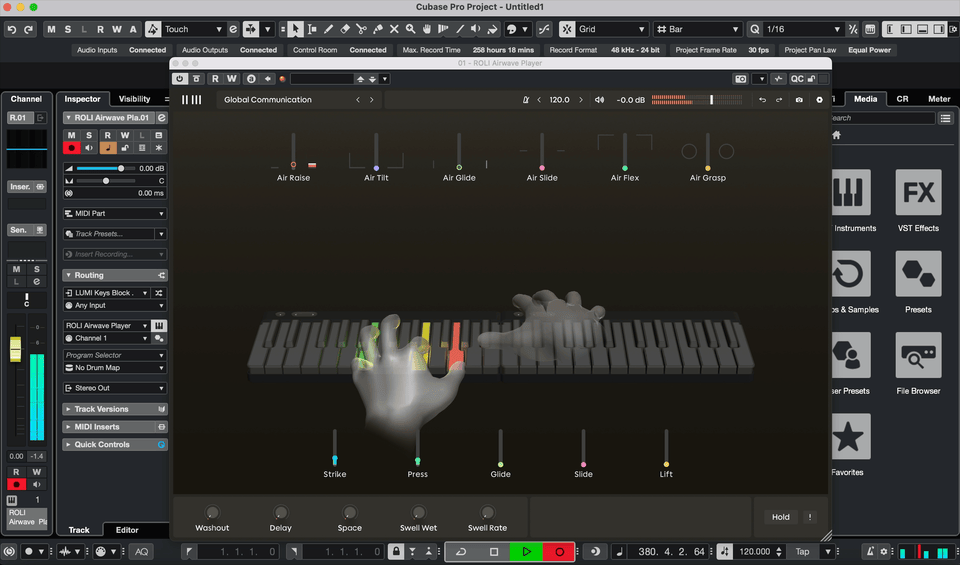Go to next Airwave preset arrow
Viewport: 960px width, 565px height.
click(372, 100)
